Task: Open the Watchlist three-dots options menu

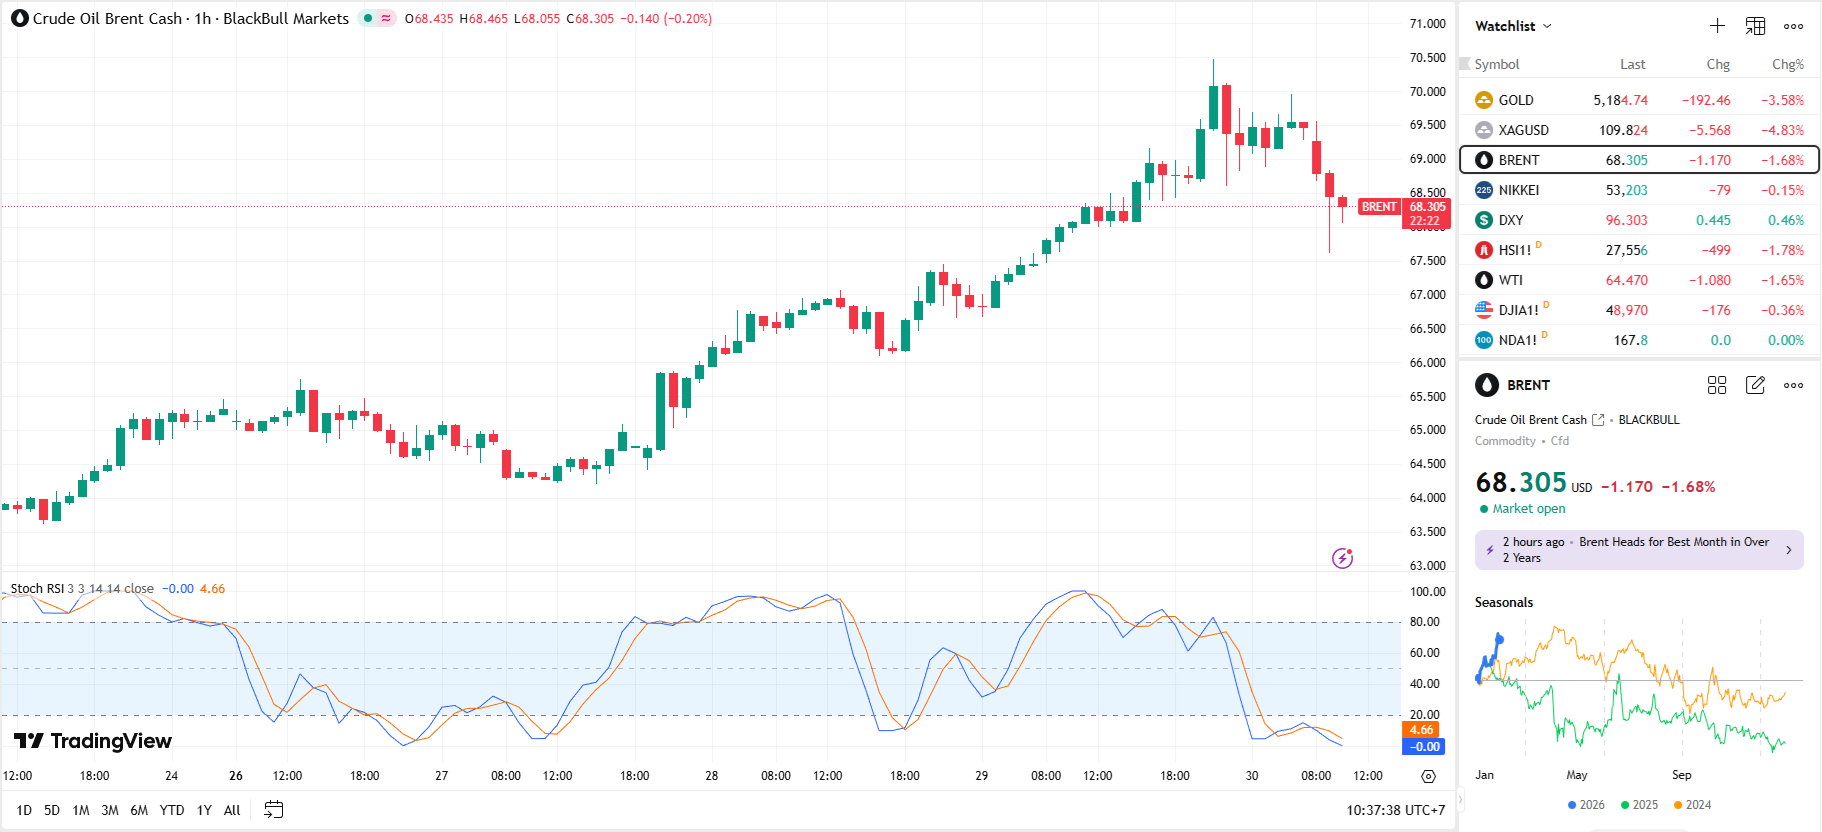Action: [1793, 26]
